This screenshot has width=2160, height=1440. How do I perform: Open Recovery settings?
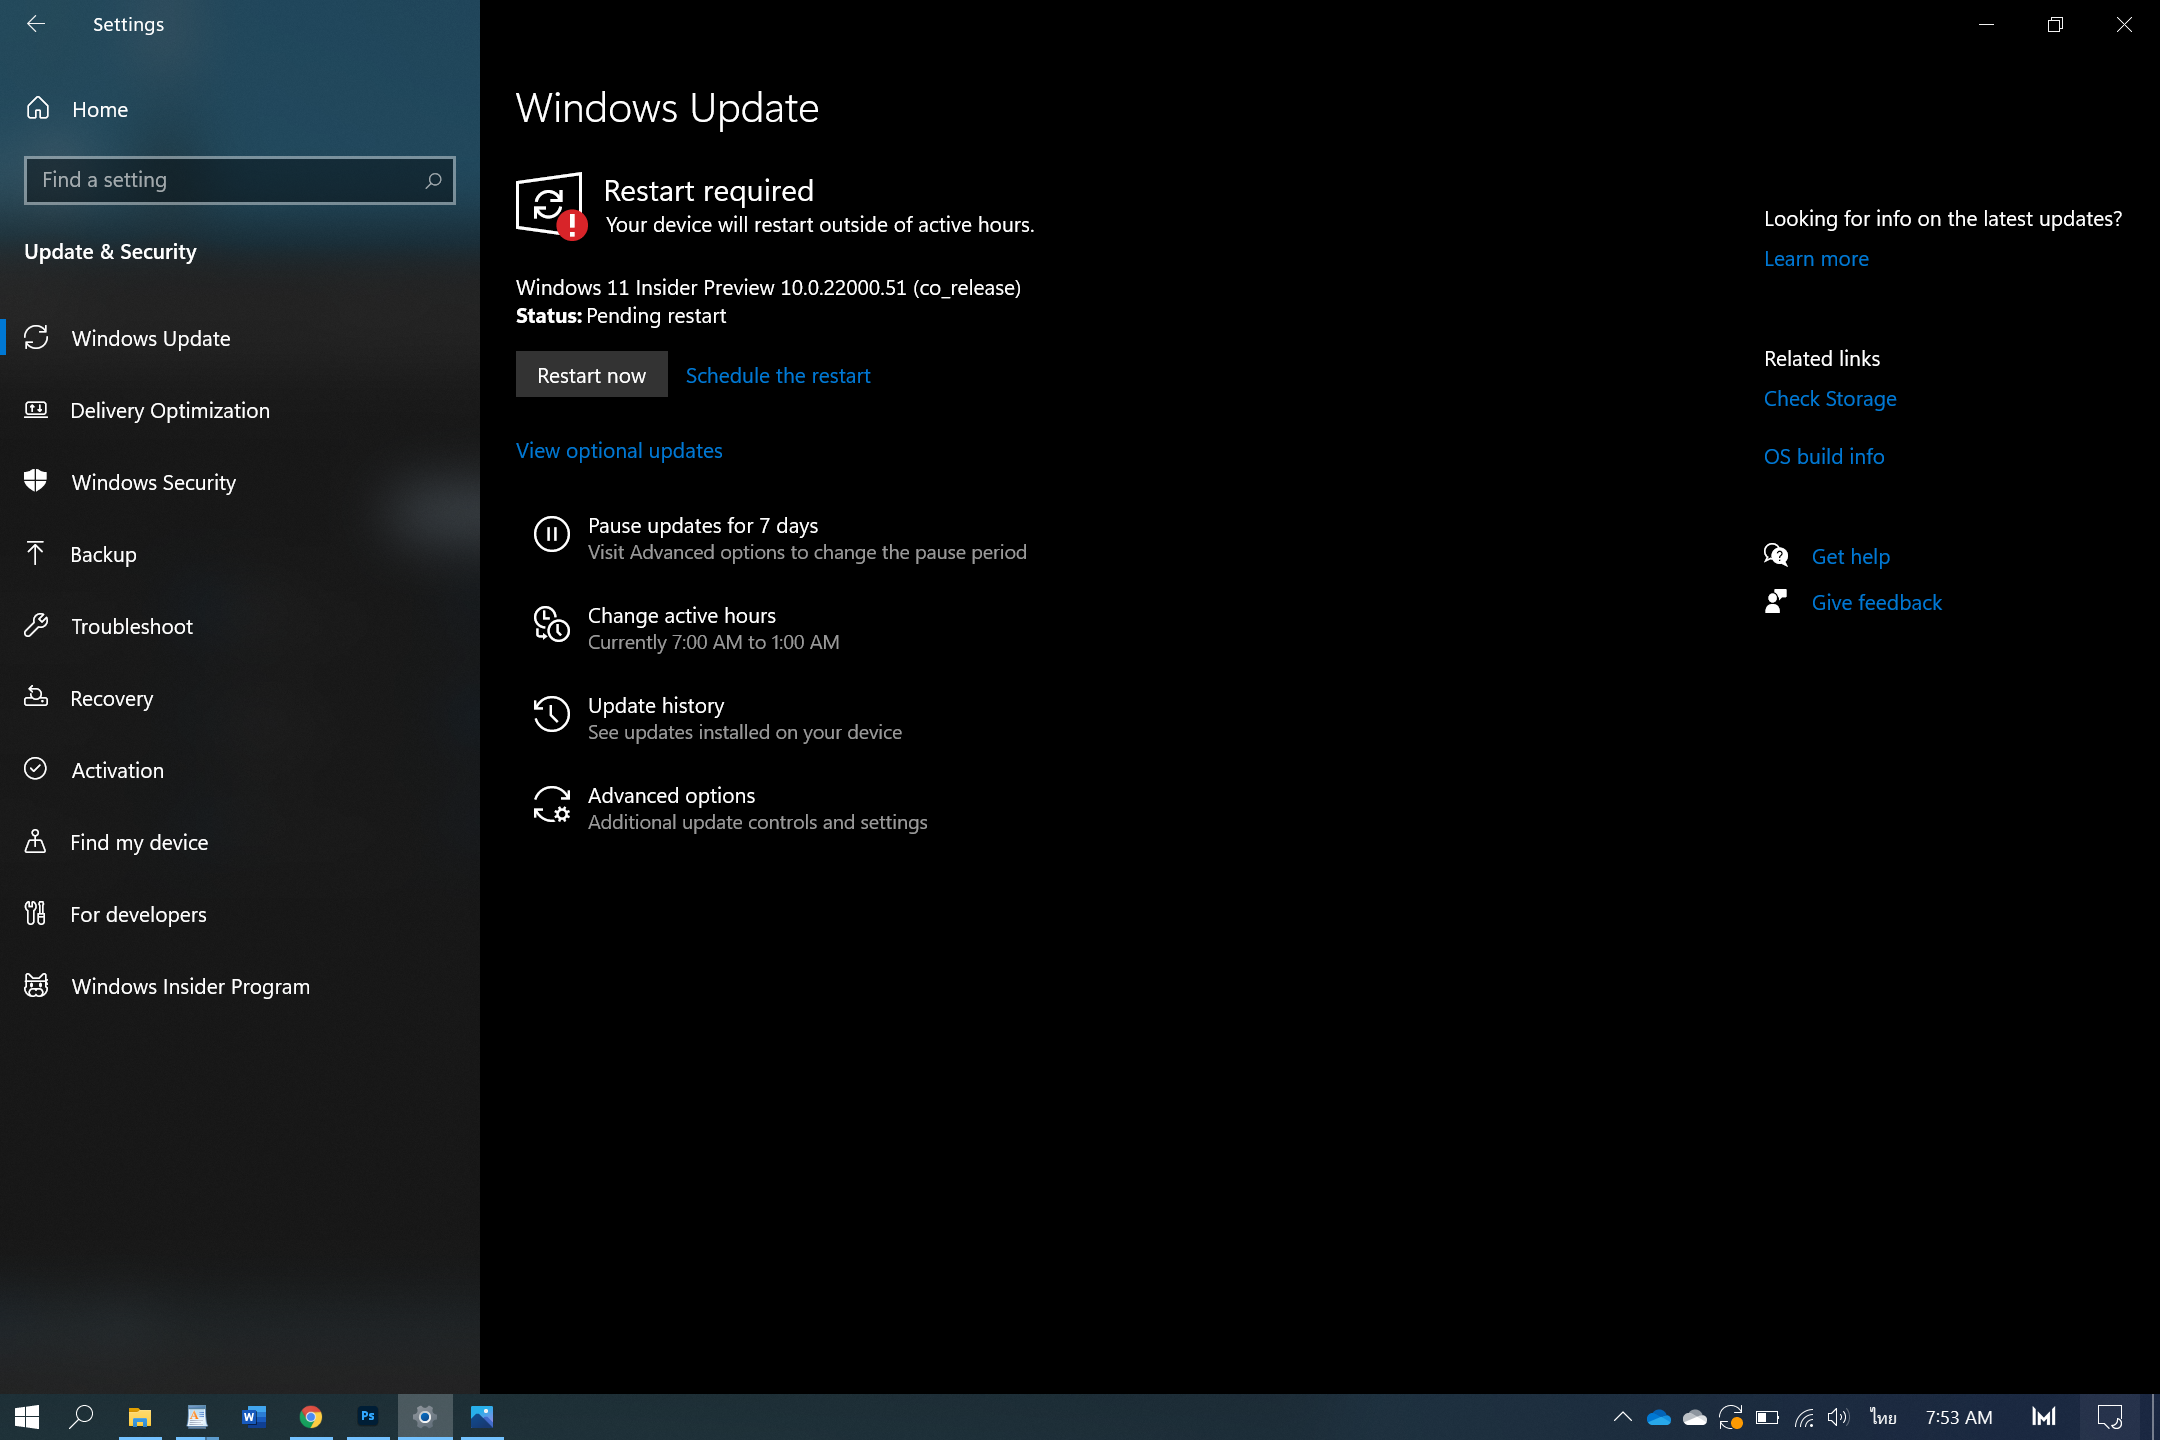[x=240, y=698]
